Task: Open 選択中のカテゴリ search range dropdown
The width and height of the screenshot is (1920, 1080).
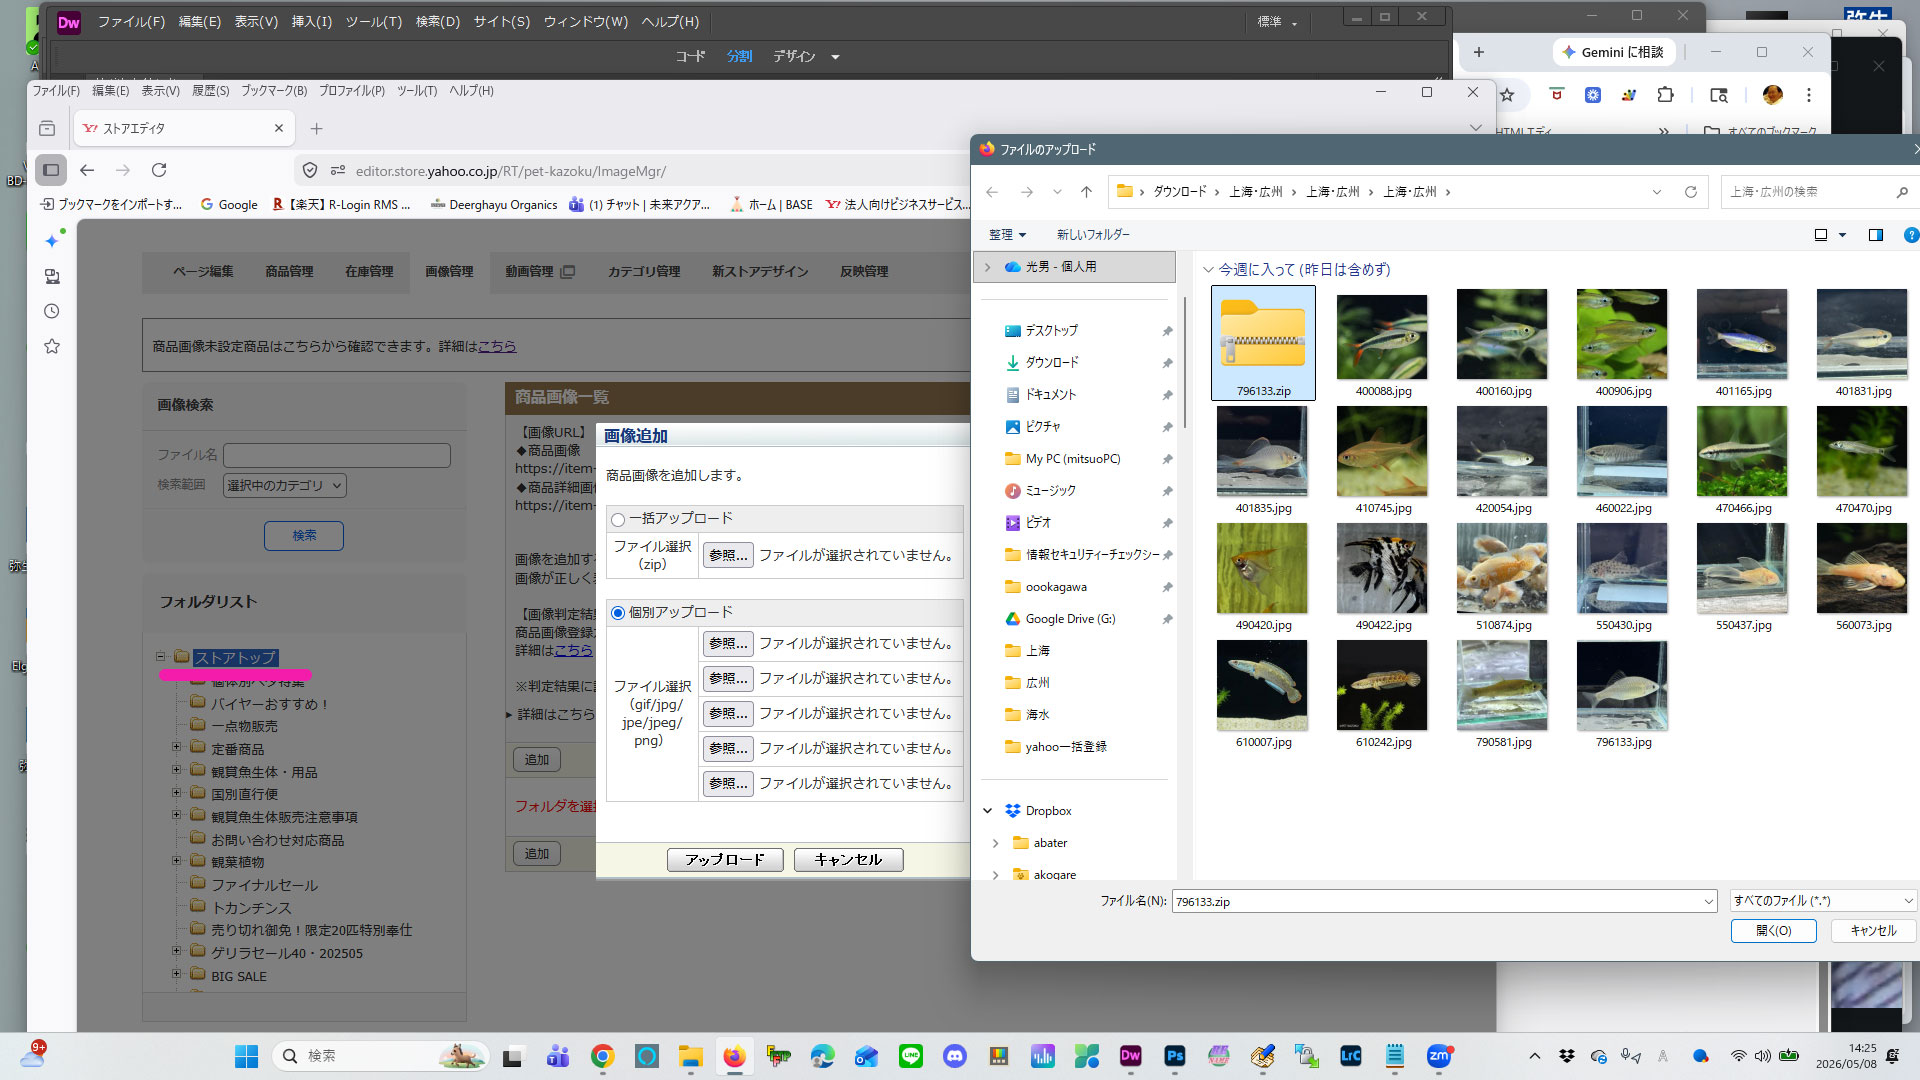Action: click(284, 486)
